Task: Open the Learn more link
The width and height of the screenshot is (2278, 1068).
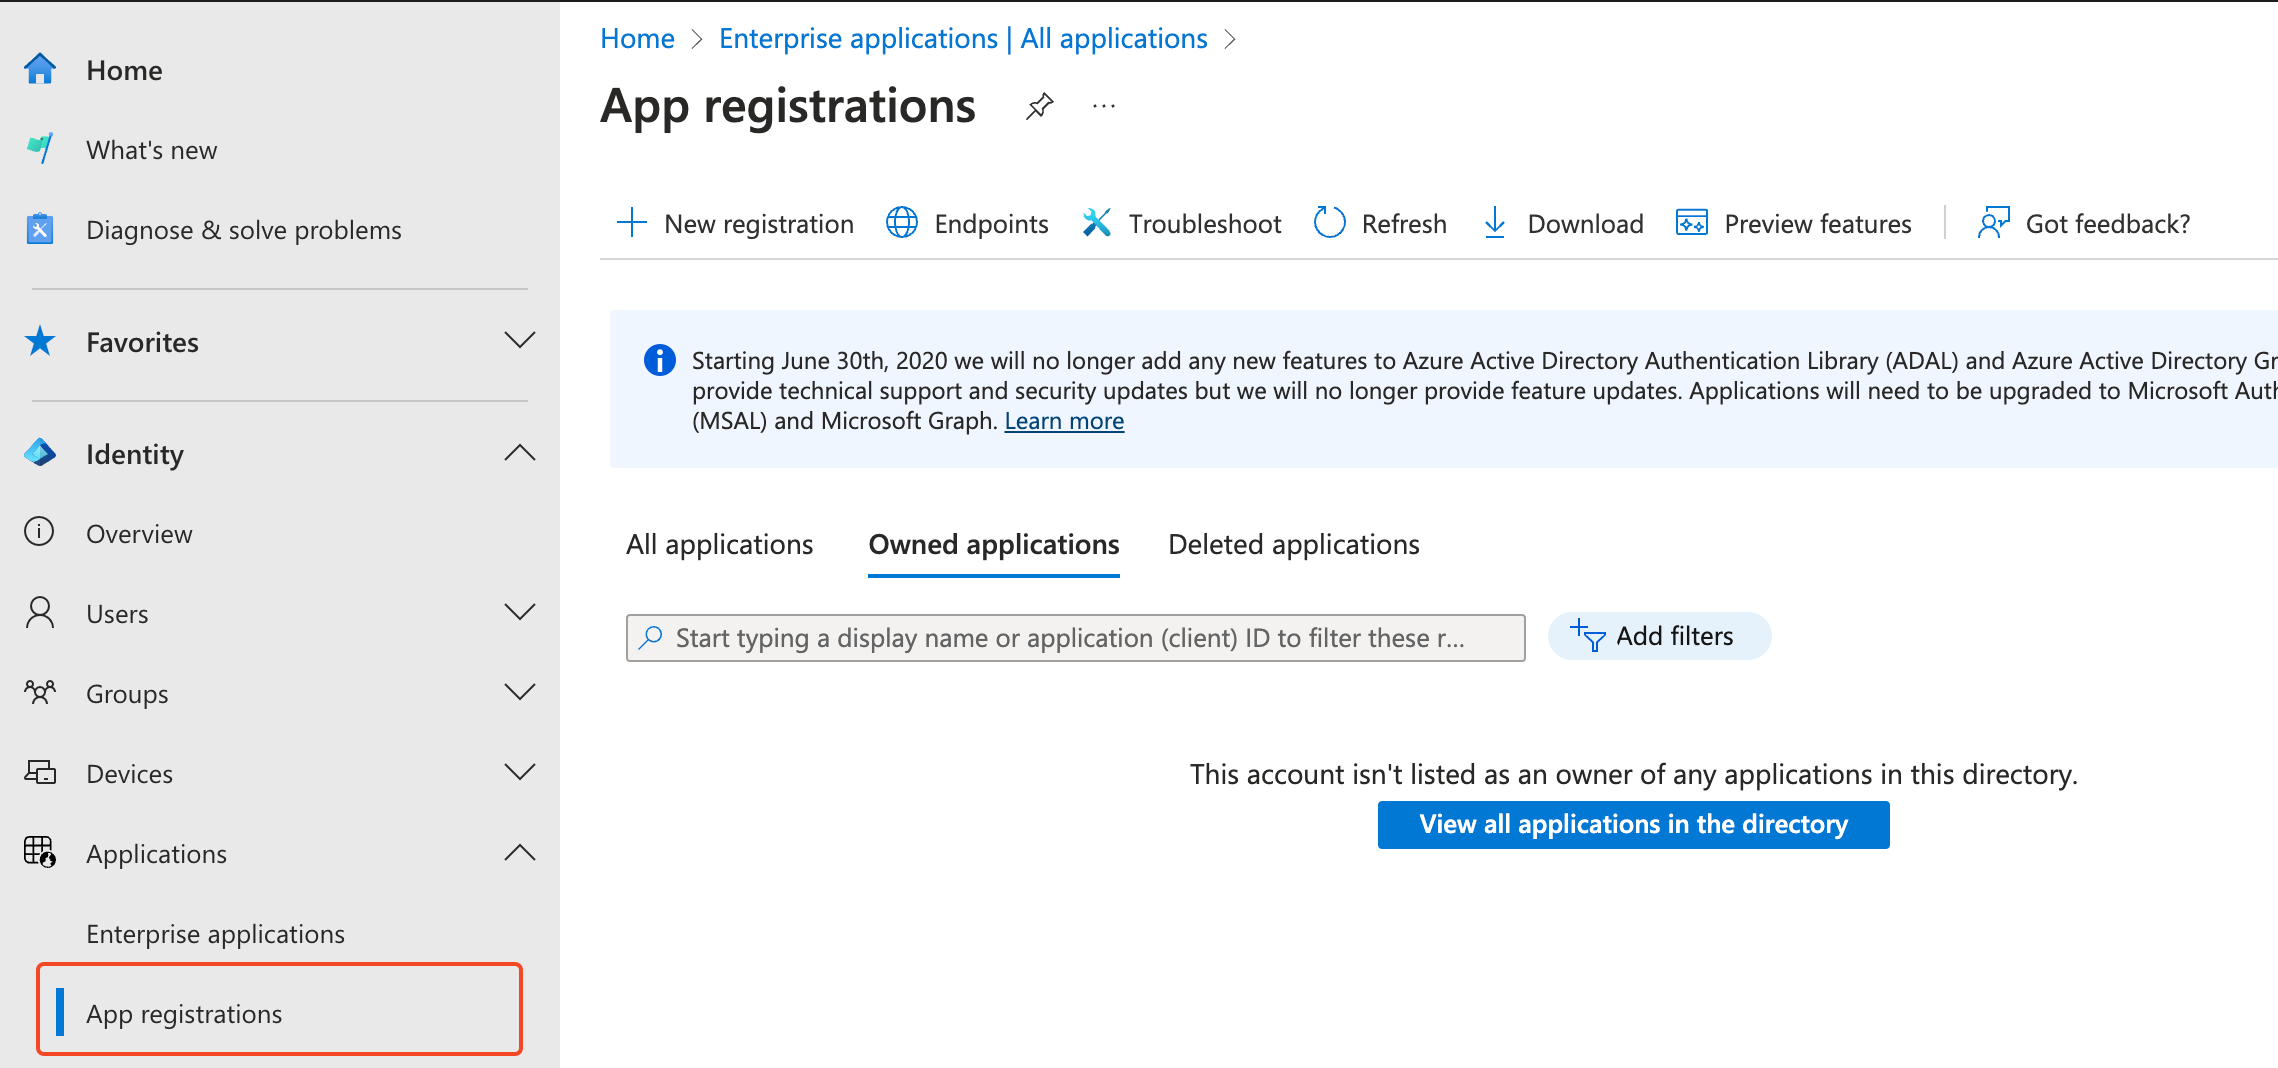Action: 1064,421
